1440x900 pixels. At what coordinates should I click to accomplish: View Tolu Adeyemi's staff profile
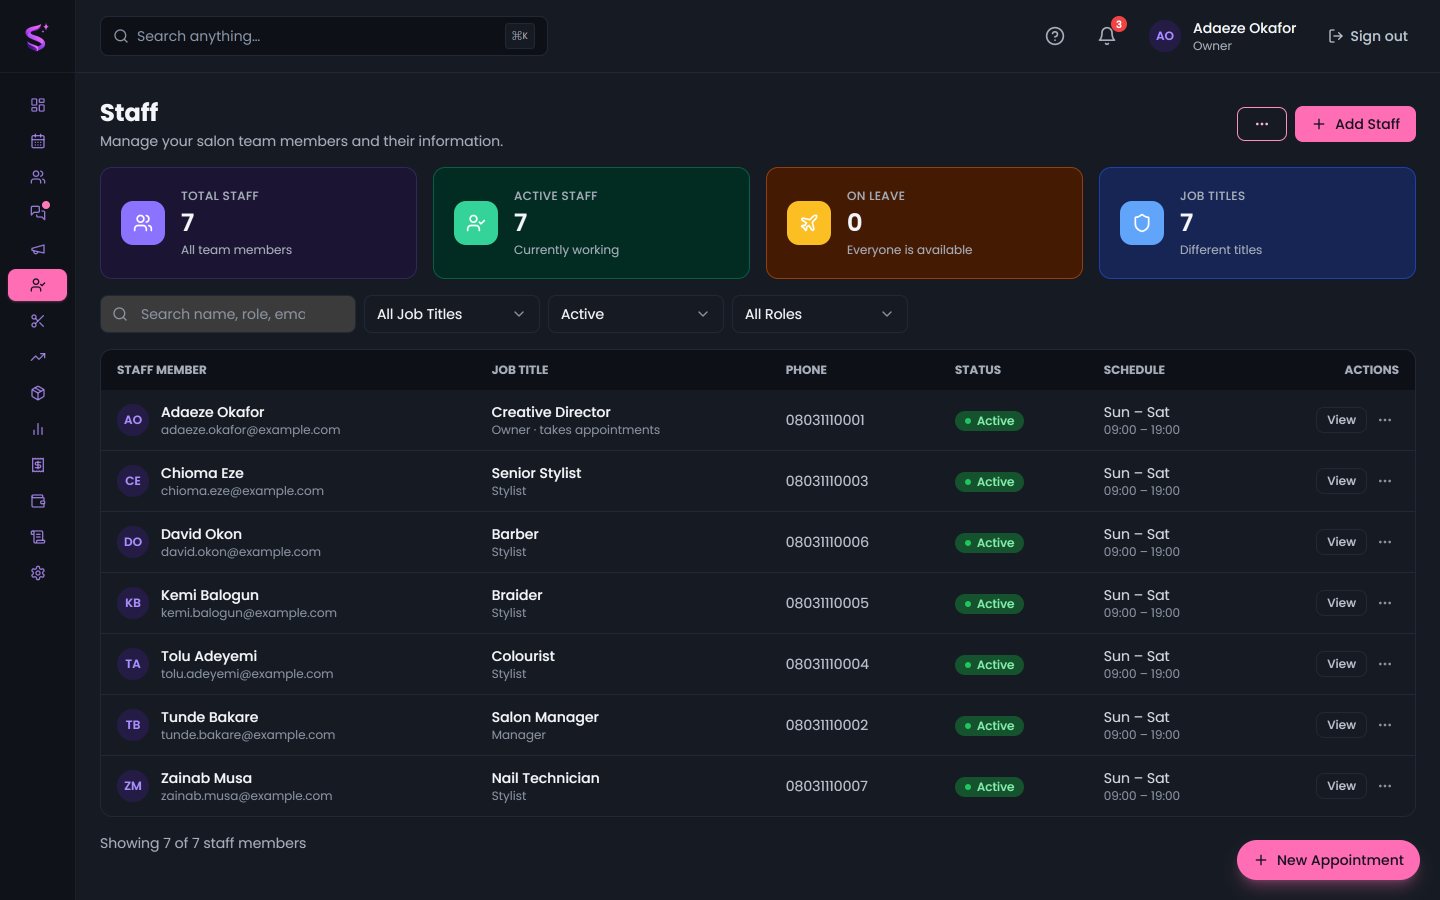coord(1341,664)
